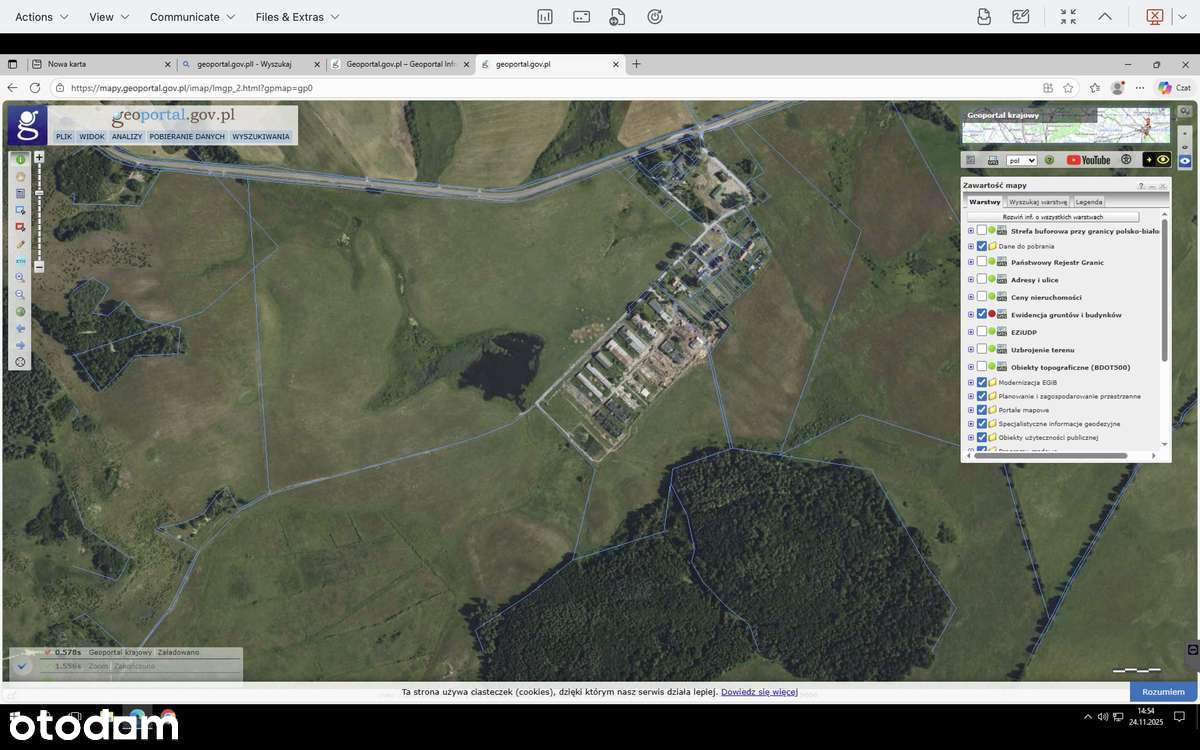Viewport: 1200px width, 750px height.
Task: Click the Rozumiem cookies button
Action: [1163, 692]
